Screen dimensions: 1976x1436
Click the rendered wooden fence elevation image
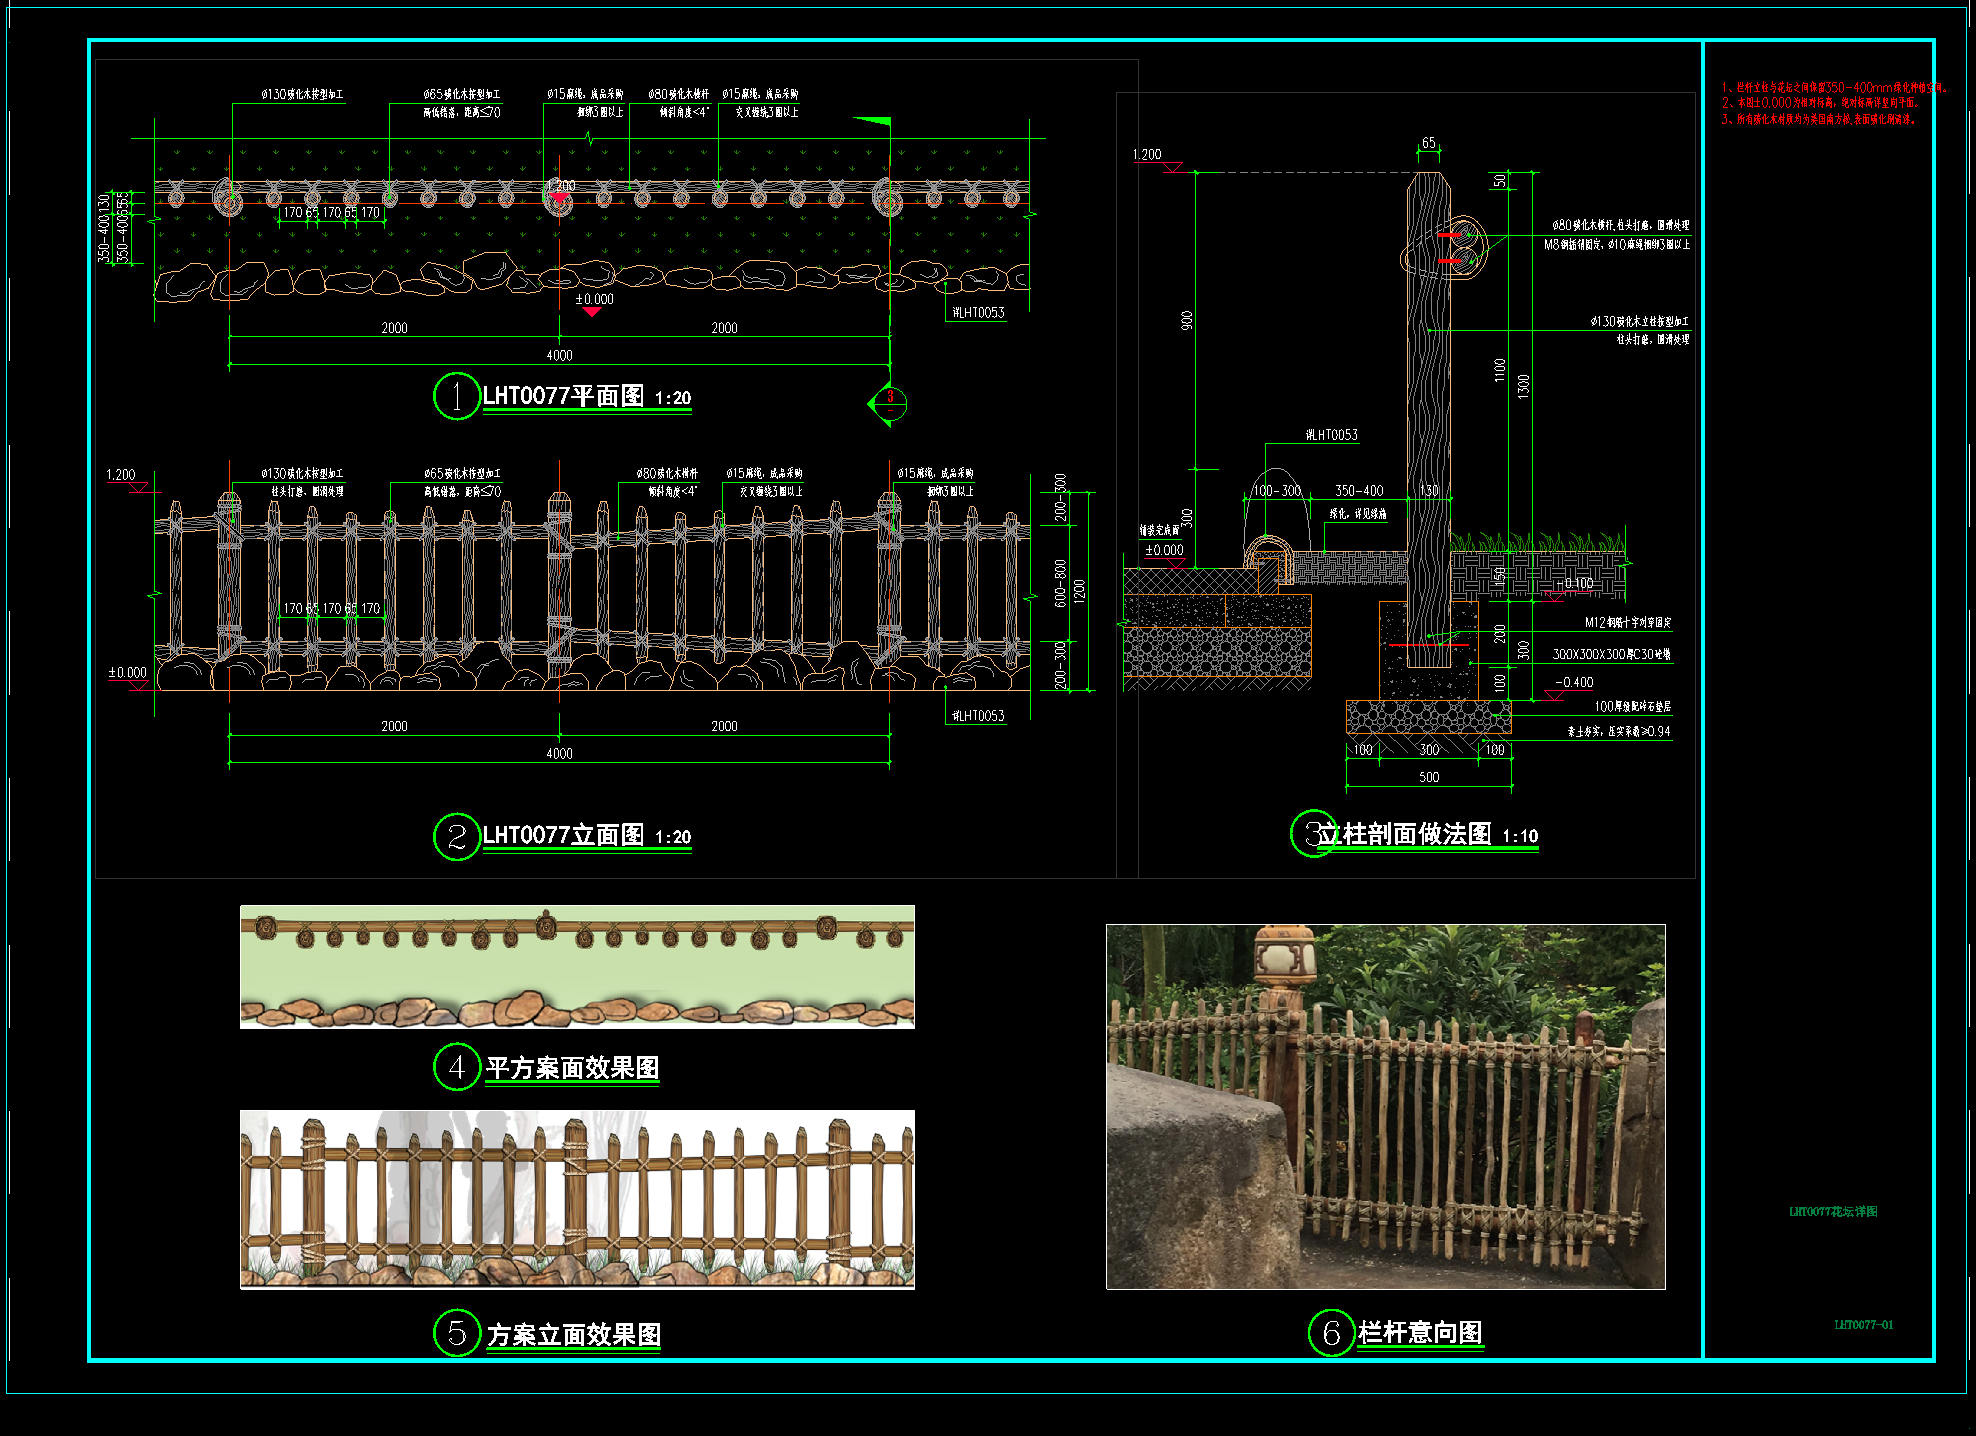pyautogui.click(x=577, y=1199)
